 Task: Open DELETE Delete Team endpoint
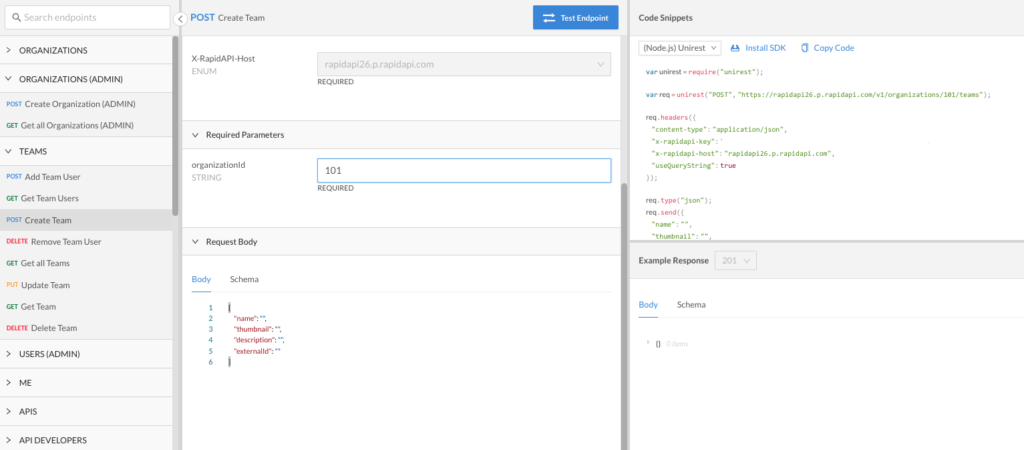[x=86, y=328]
